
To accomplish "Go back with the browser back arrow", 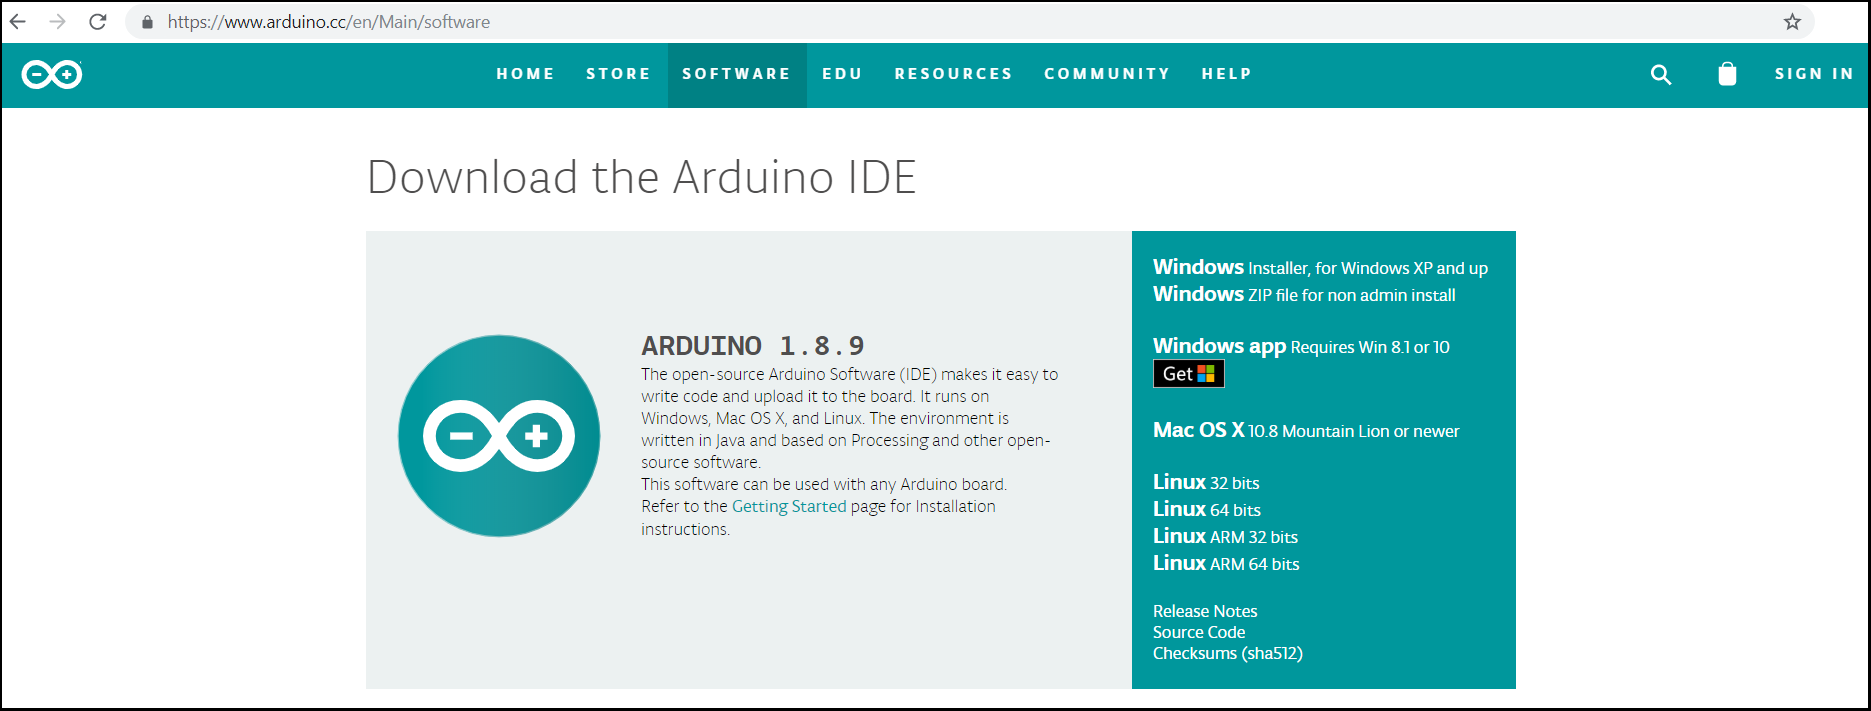I will click(x=18, y=22).
